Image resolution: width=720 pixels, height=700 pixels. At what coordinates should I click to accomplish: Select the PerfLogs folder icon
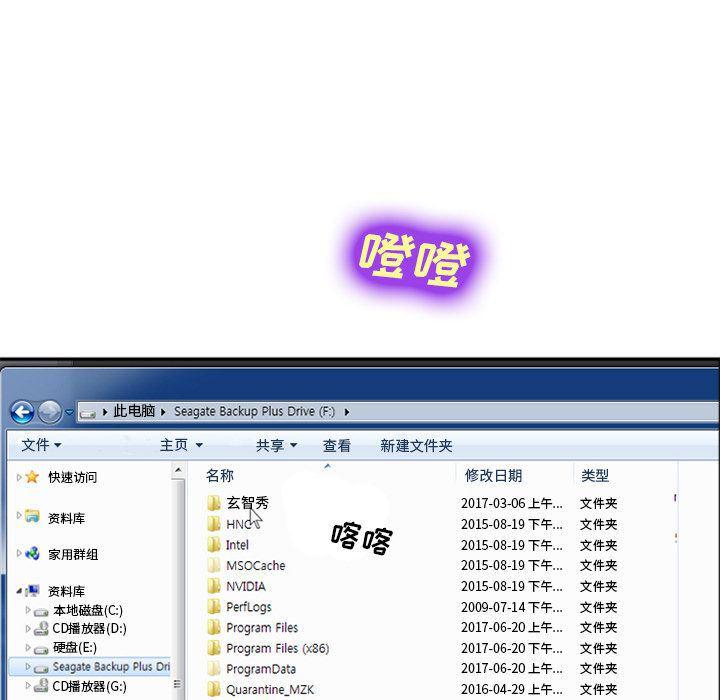[x=214, y=607]
